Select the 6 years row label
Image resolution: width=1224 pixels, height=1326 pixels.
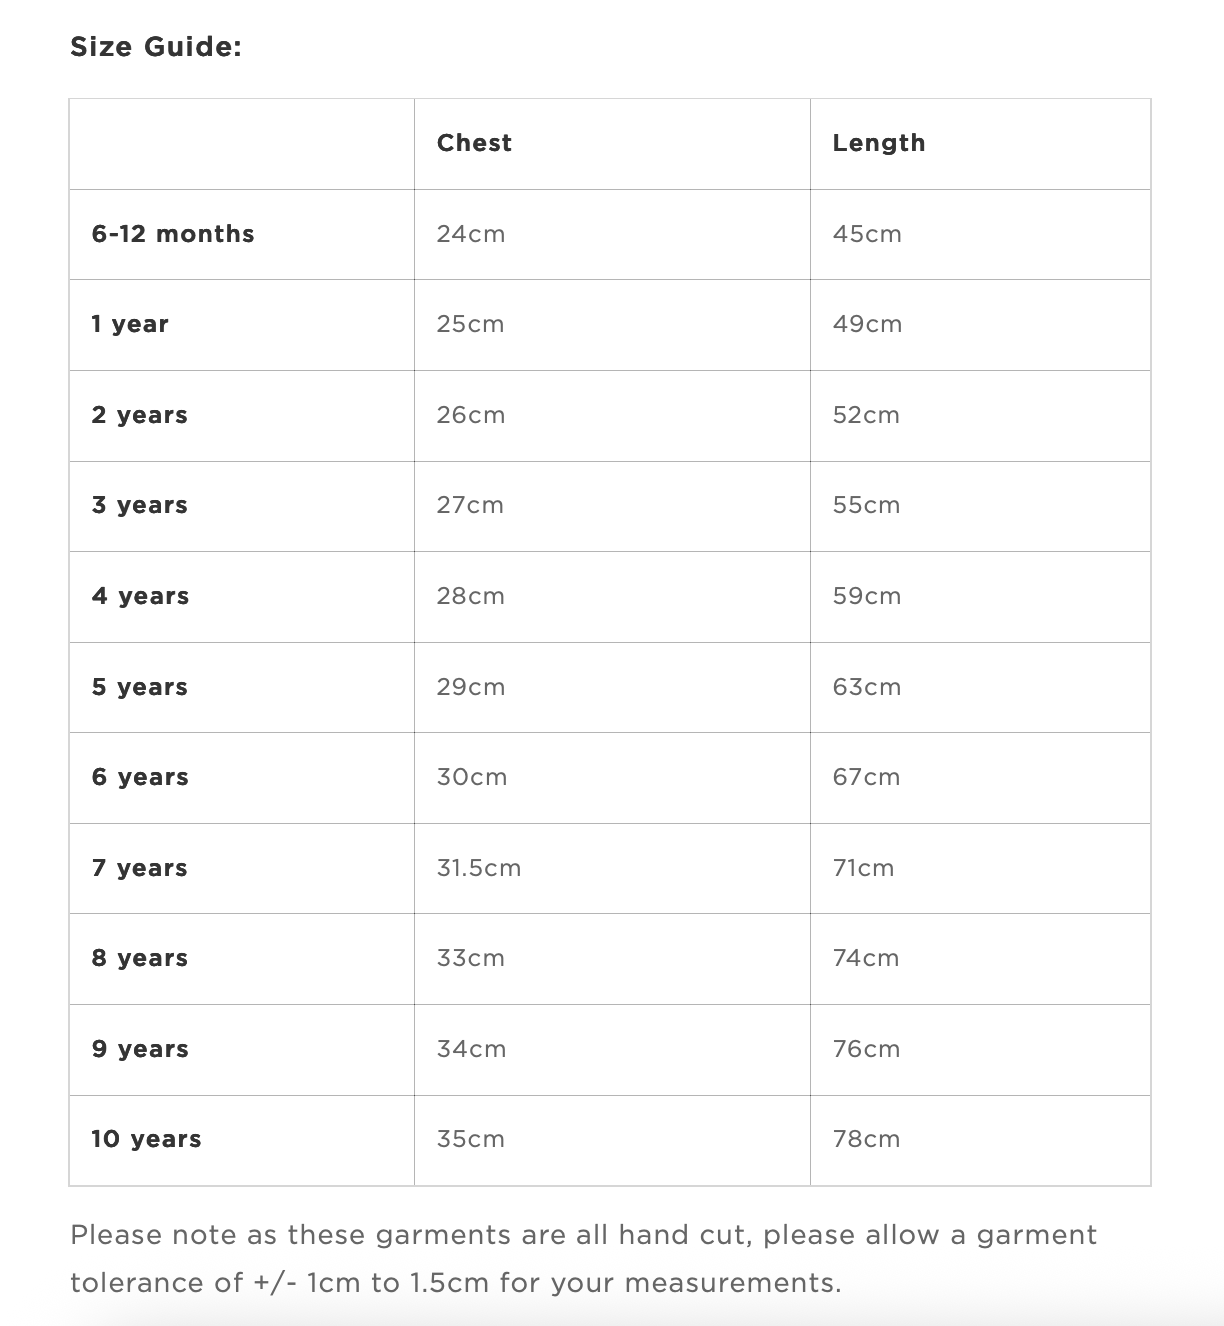click(x=140, y=777)
